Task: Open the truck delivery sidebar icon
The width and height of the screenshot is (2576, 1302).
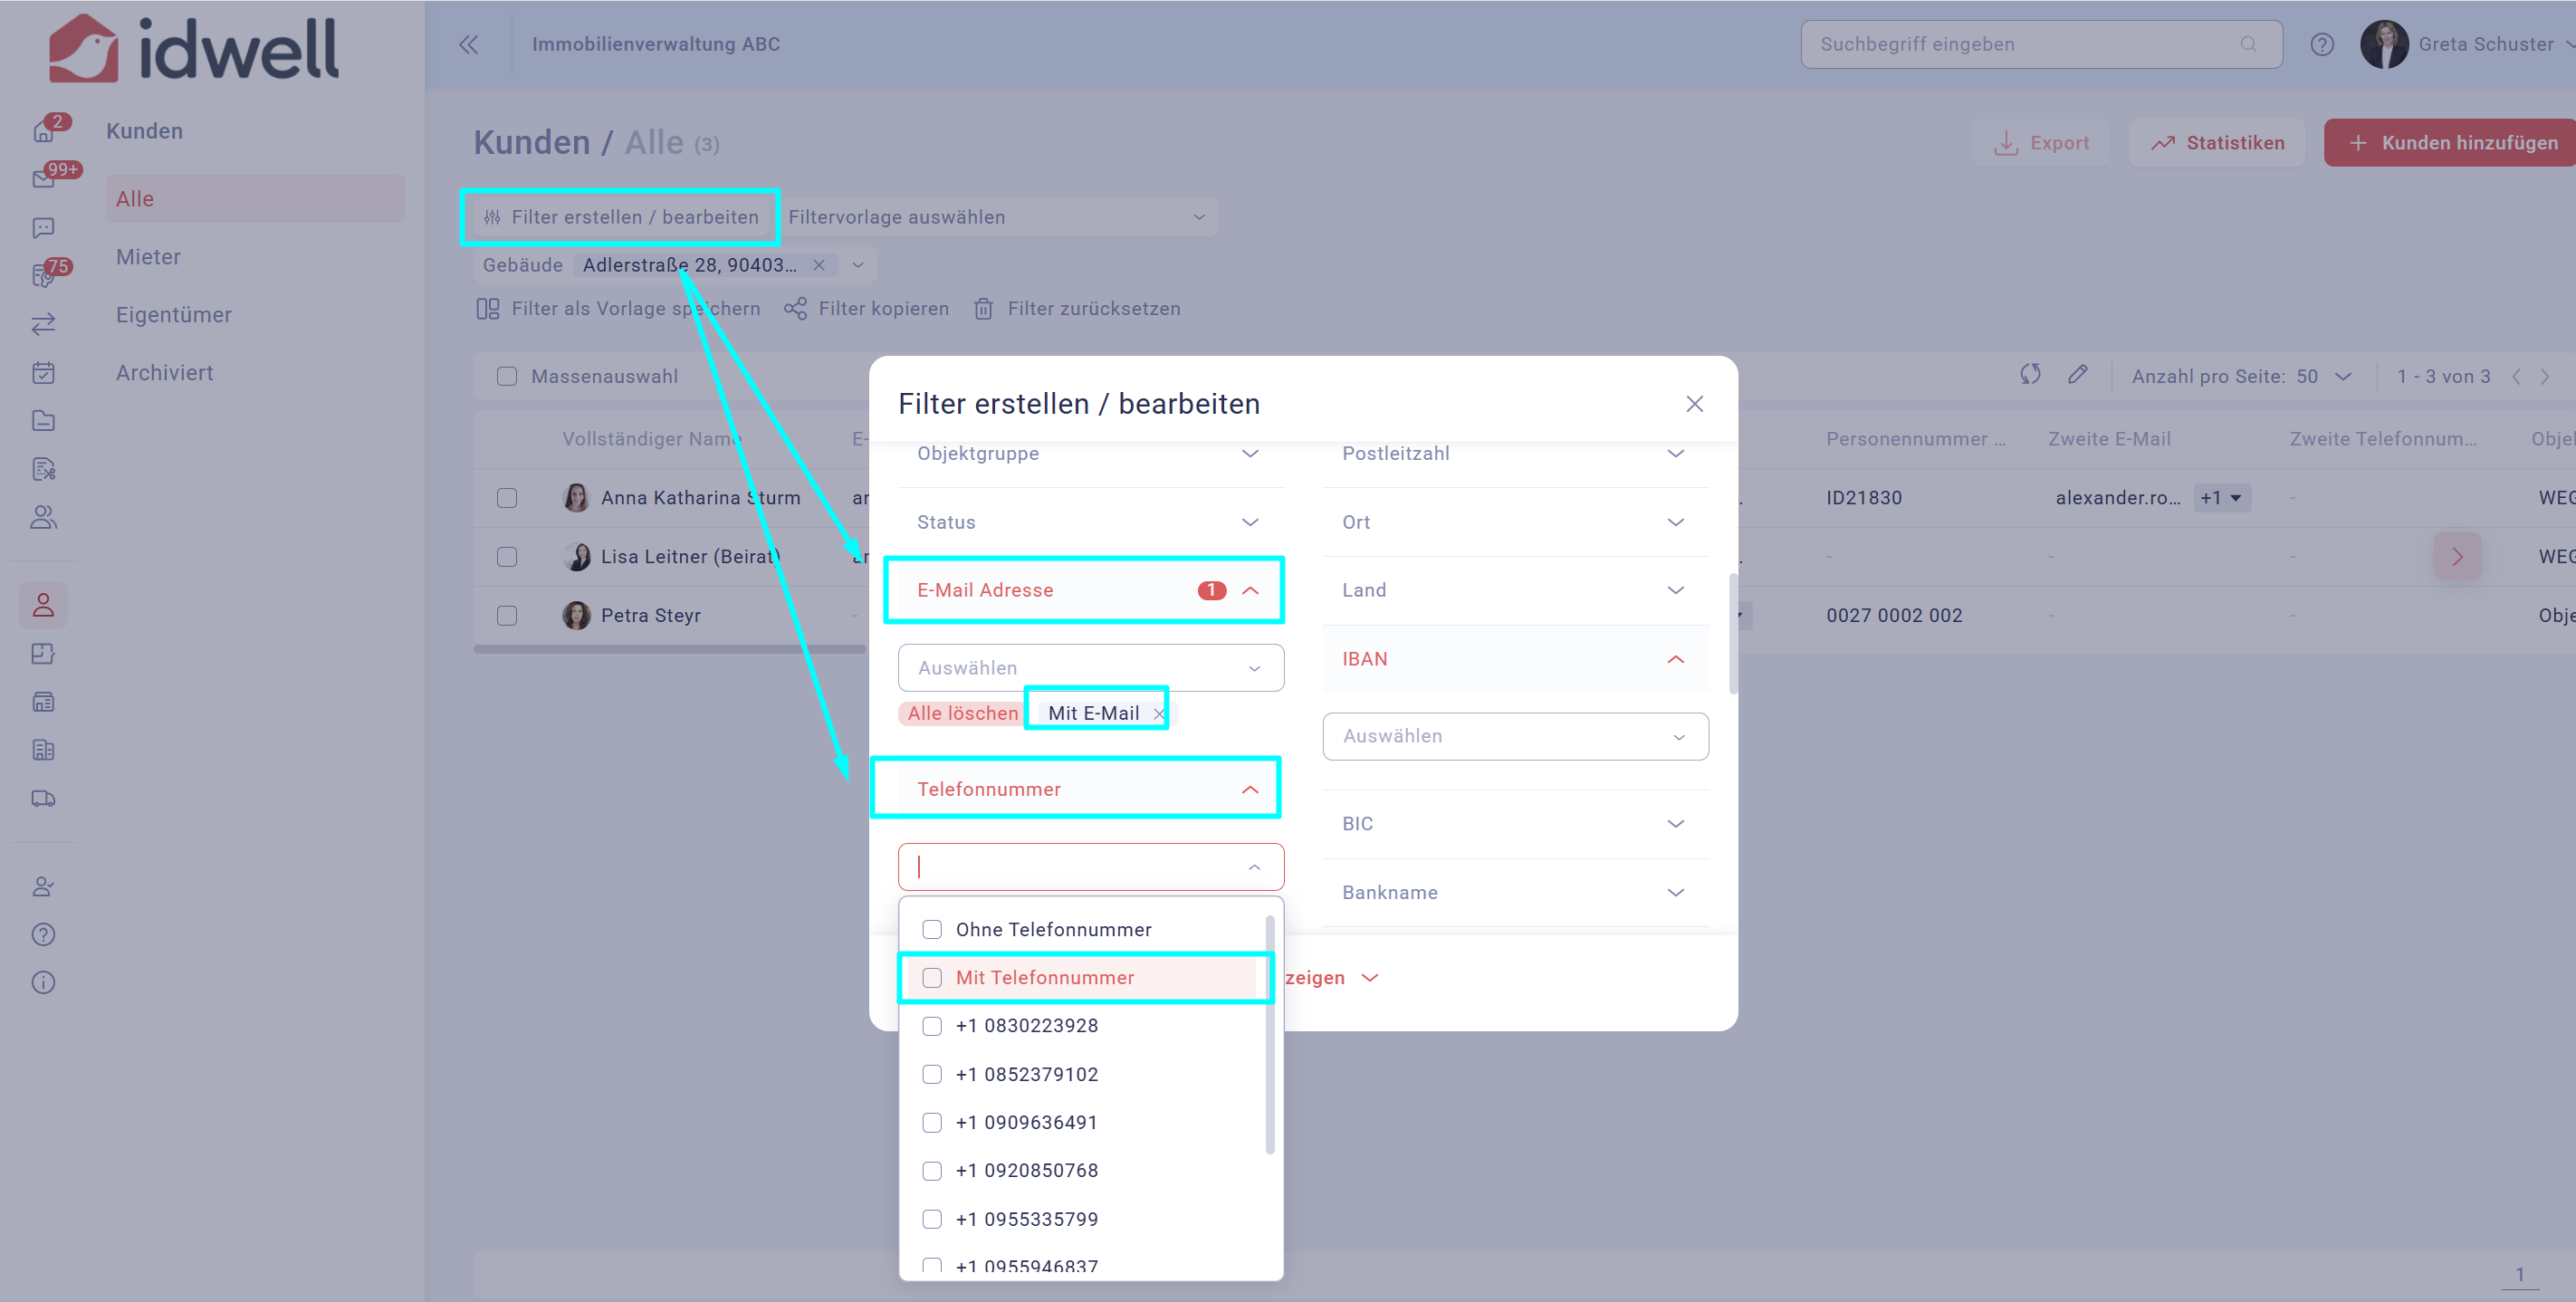Action: (x=44, y=798)
